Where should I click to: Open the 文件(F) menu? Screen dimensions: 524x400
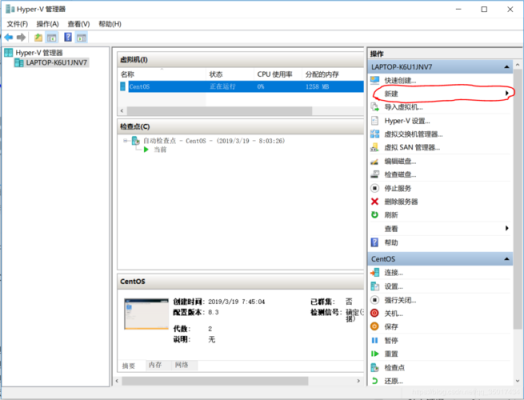17,24
